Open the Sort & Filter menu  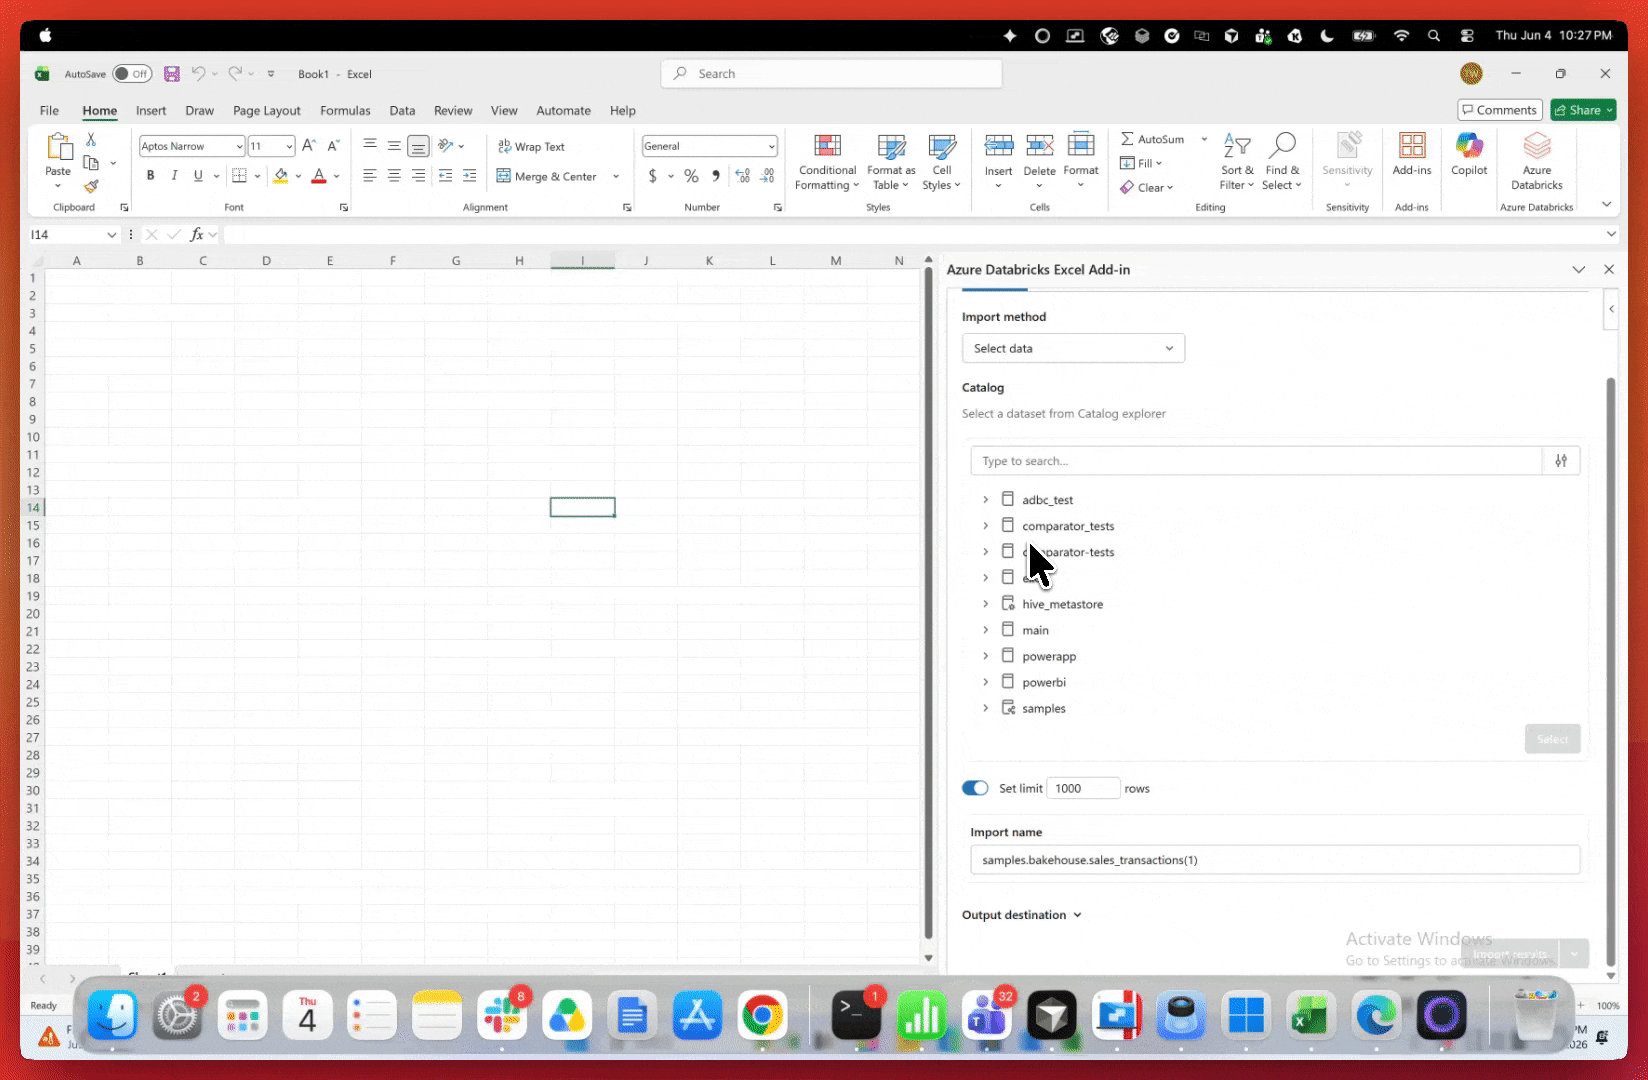pos(1237,161)
